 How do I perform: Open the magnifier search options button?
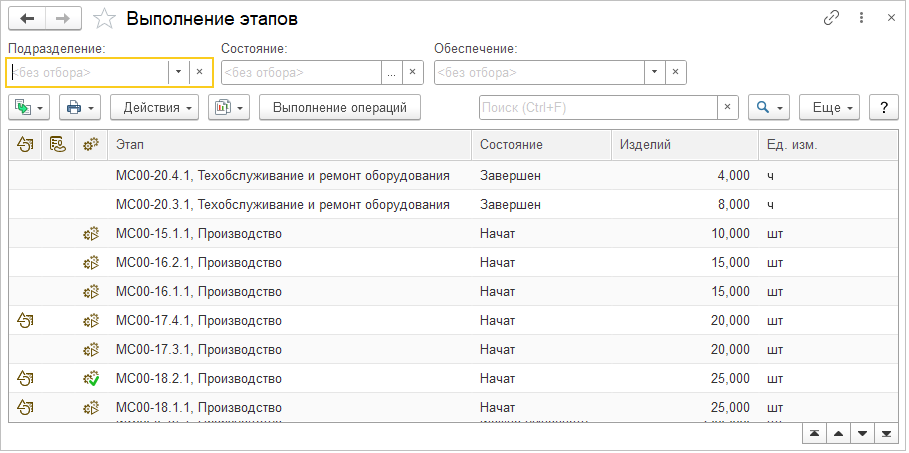(x=769, y=107)
